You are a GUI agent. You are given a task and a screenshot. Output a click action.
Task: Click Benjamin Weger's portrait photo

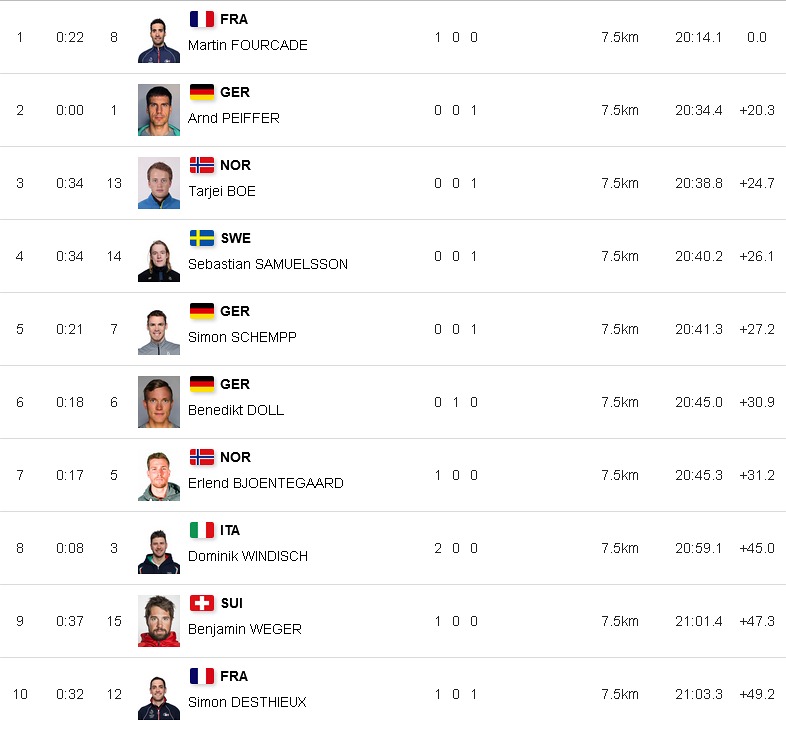pyautogui.click(x=159, y=621)
